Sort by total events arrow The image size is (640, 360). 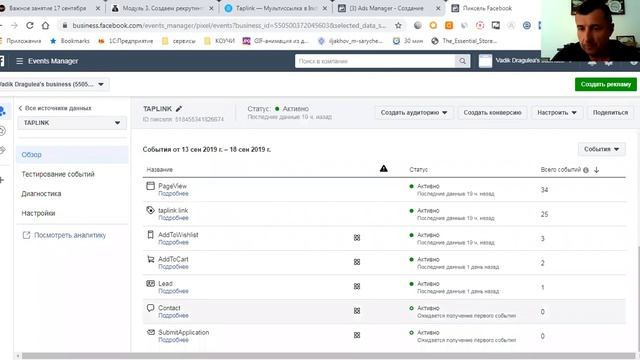pos(596,170)
